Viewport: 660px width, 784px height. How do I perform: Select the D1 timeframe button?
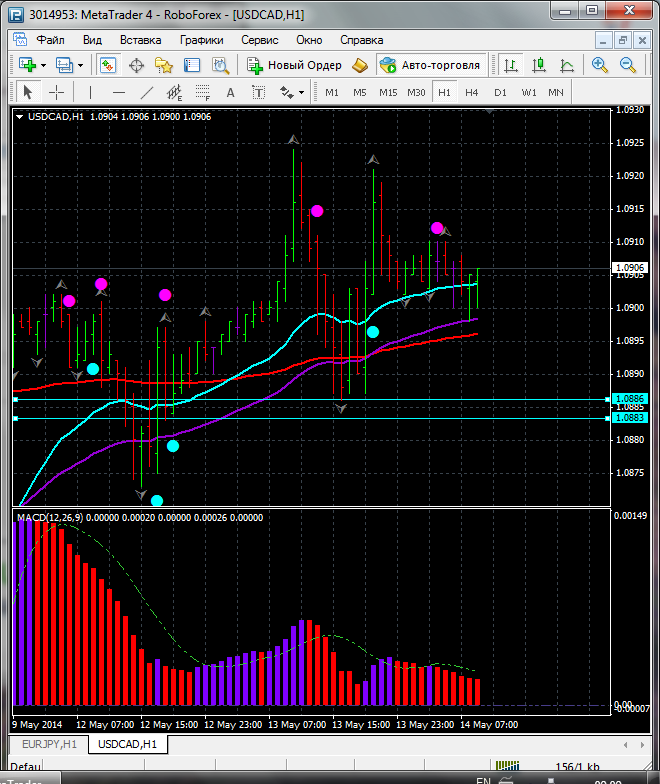click(500, 92)
